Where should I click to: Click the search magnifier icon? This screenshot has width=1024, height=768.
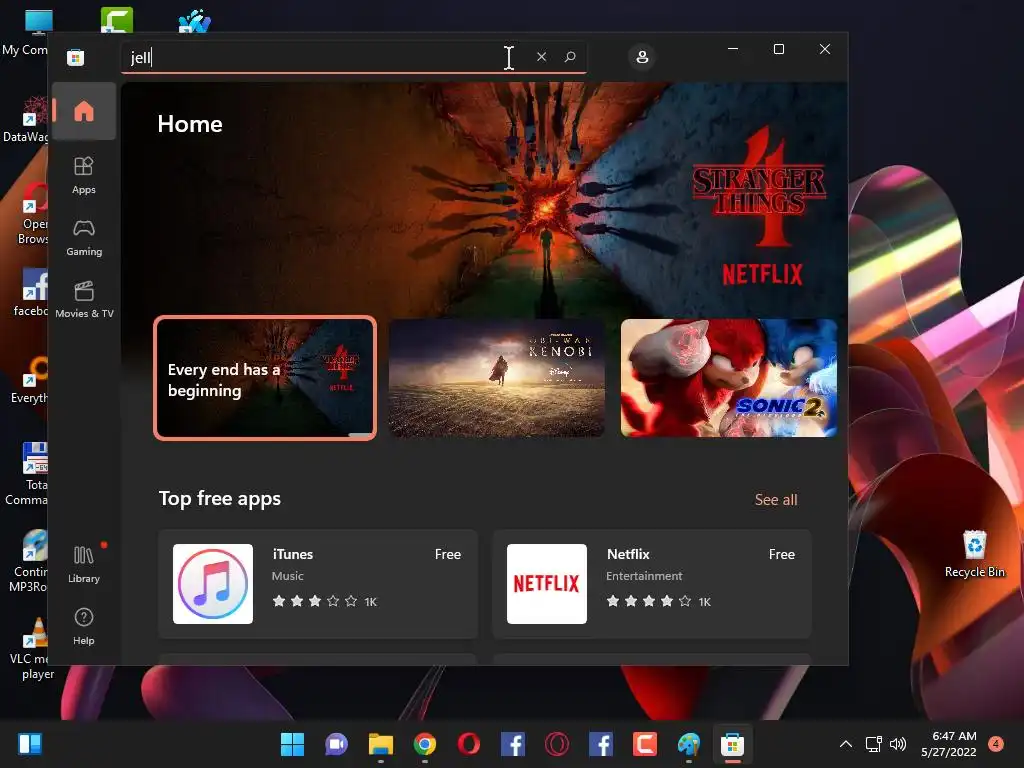point(570,57)
